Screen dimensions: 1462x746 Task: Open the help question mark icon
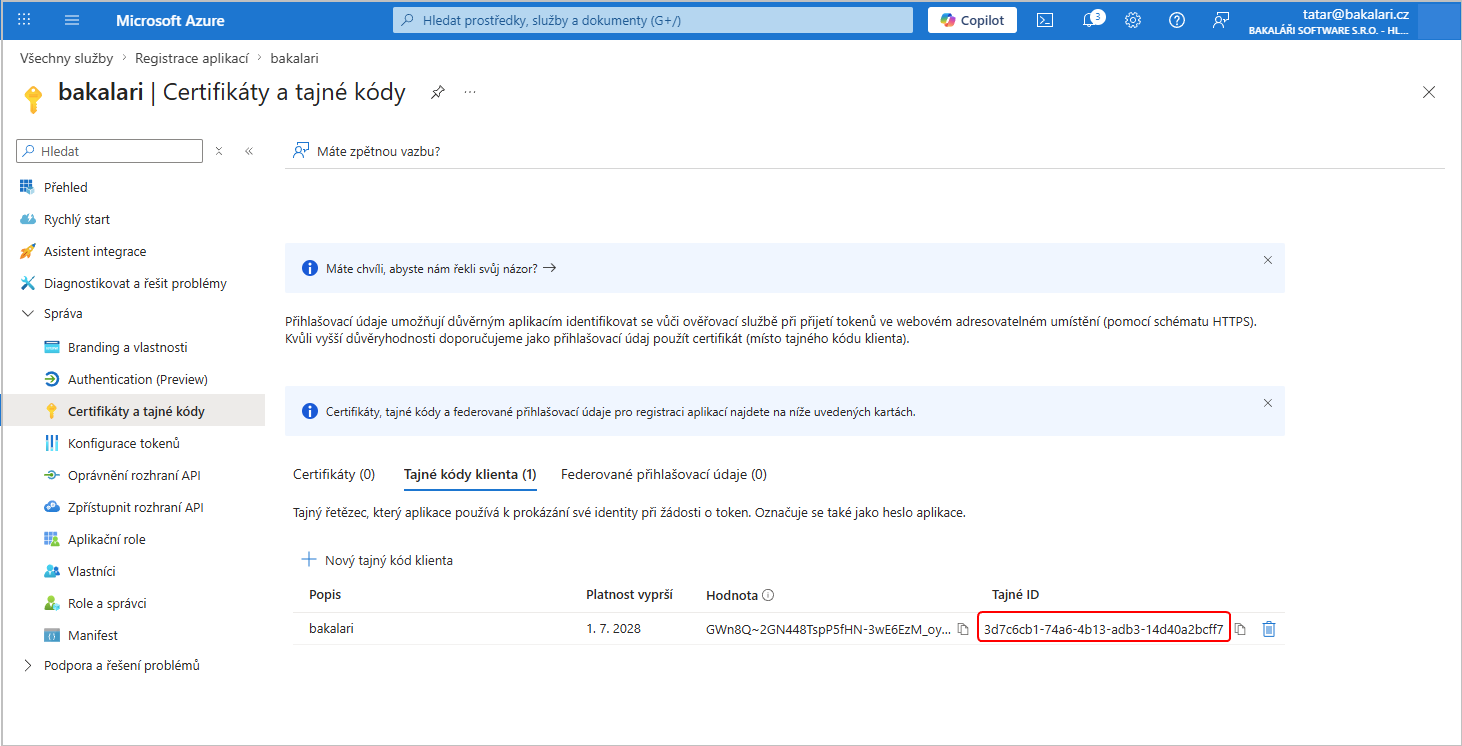tap(1177, 20)
